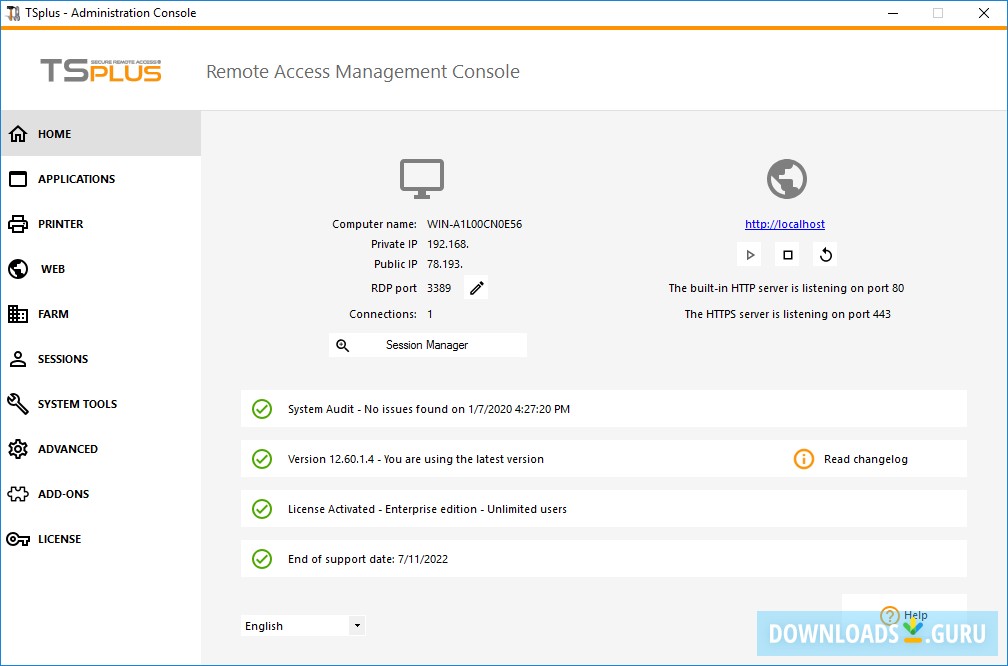
Task: Select the computer name WIN-A1L00CN0E56
Action: pyautogui.click(x=474, y=224)
